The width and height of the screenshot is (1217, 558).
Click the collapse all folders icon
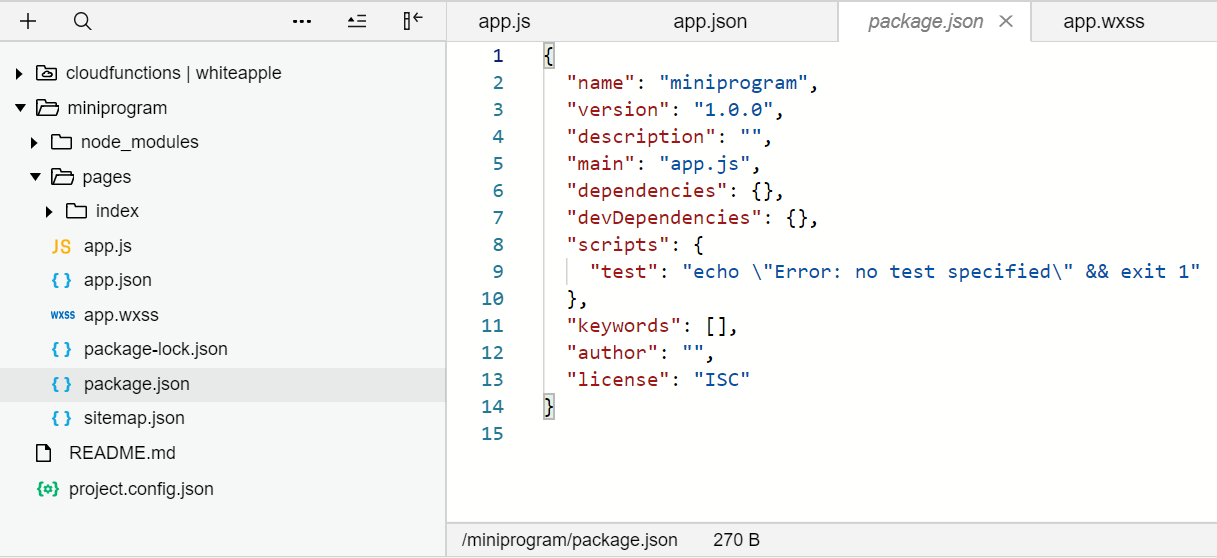pos(357,21)
